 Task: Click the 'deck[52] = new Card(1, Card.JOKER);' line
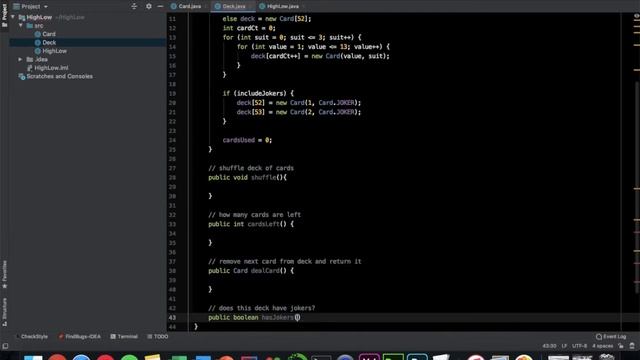(x=299, y=103)
